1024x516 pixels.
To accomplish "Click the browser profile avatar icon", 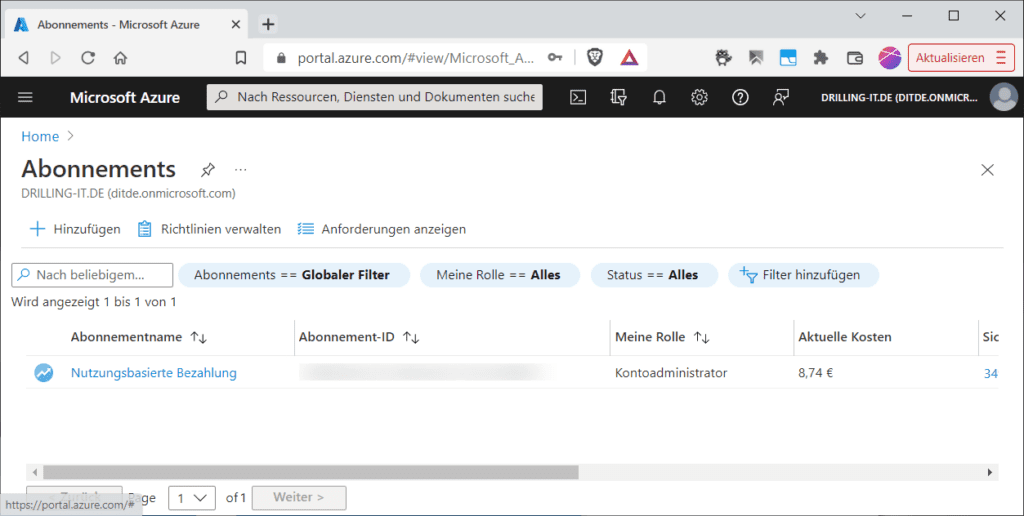I will tap(889, 58).
